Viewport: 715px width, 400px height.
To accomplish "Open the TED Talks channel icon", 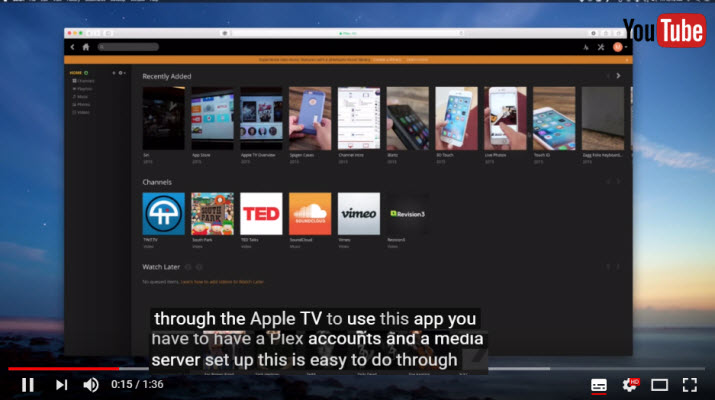I will pos(261,213).
